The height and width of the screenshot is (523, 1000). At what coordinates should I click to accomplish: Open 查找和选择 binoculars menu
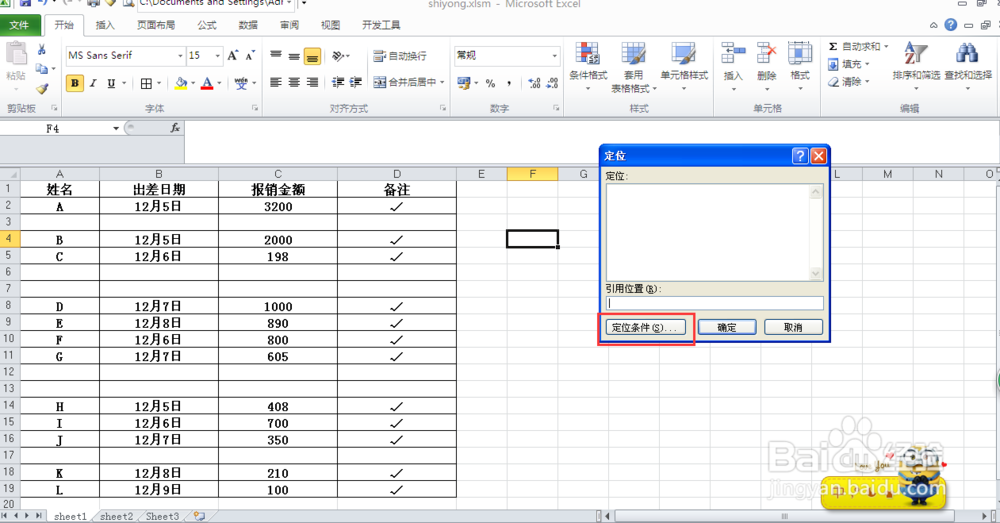pos(967,66)
